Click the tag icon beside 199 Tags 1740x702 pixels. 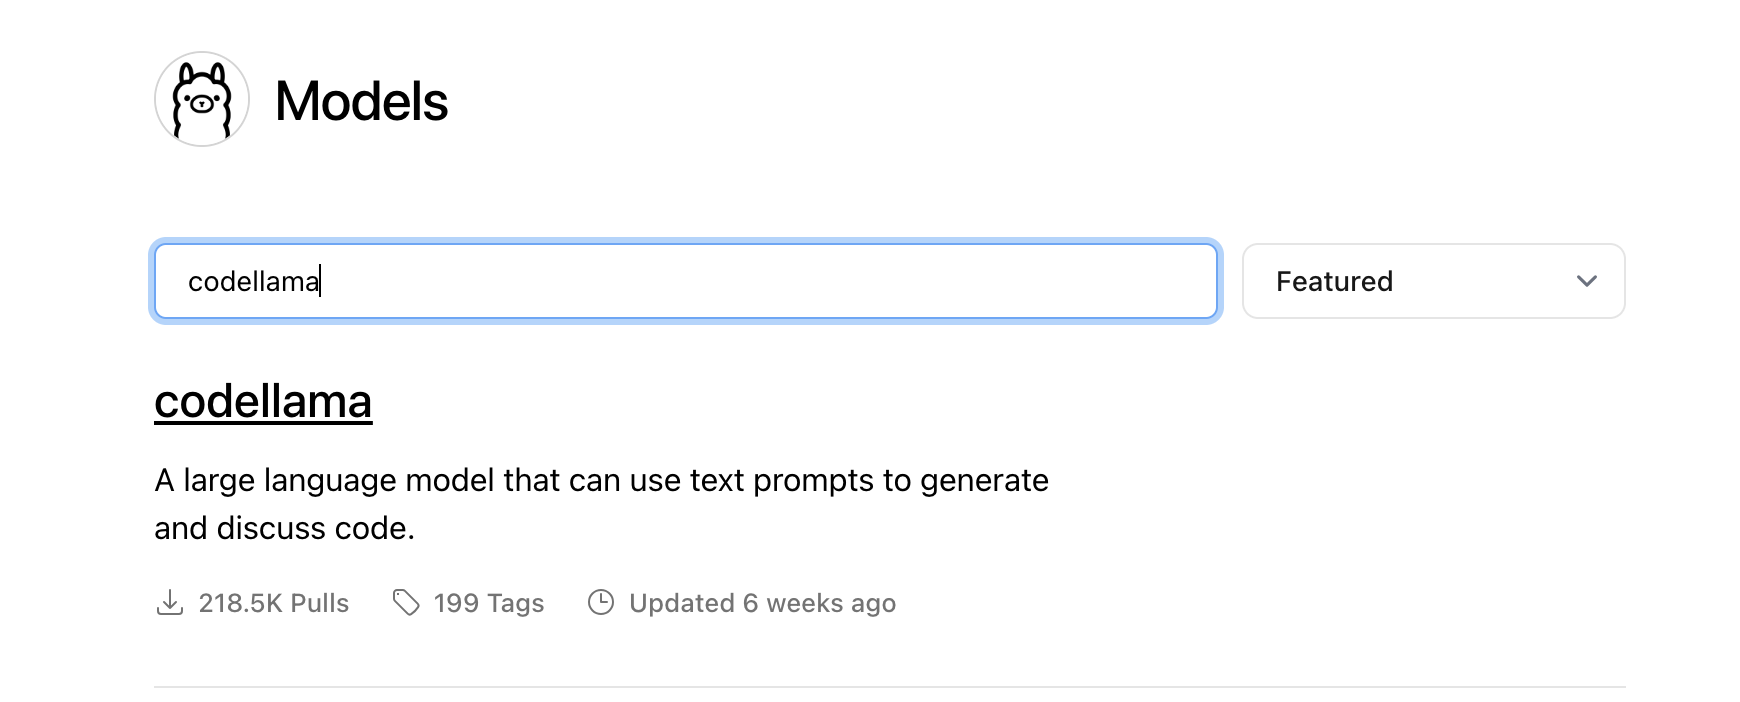[x=406, y=602]
